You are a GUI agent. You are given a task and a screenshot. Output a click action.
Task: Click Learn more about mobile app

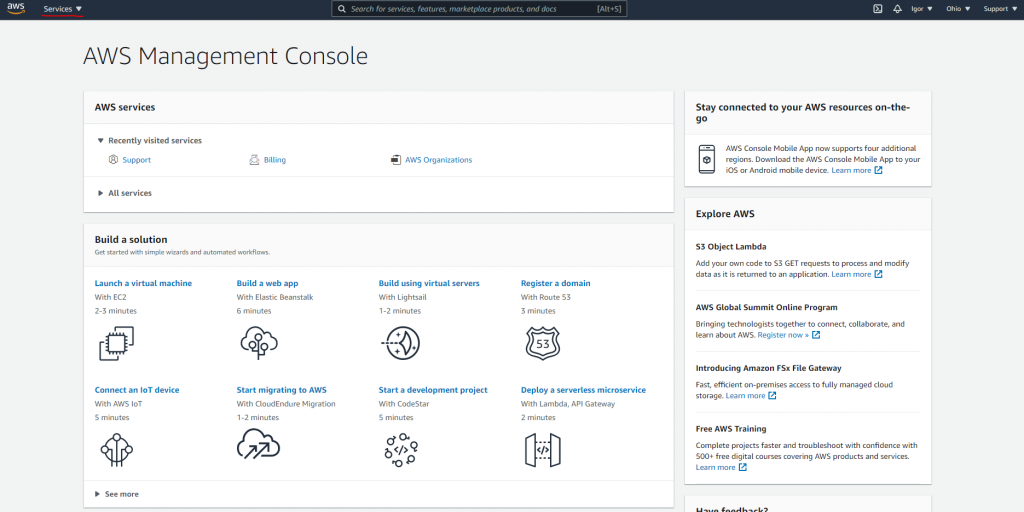(851, 170)
